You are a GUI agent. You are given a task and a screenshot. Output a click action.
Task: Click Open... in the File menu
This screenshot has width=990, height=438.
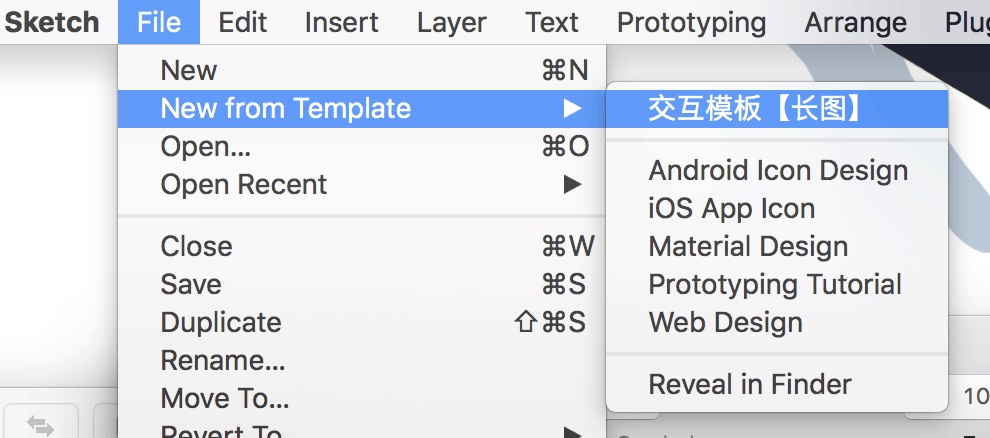coord(205,147)
